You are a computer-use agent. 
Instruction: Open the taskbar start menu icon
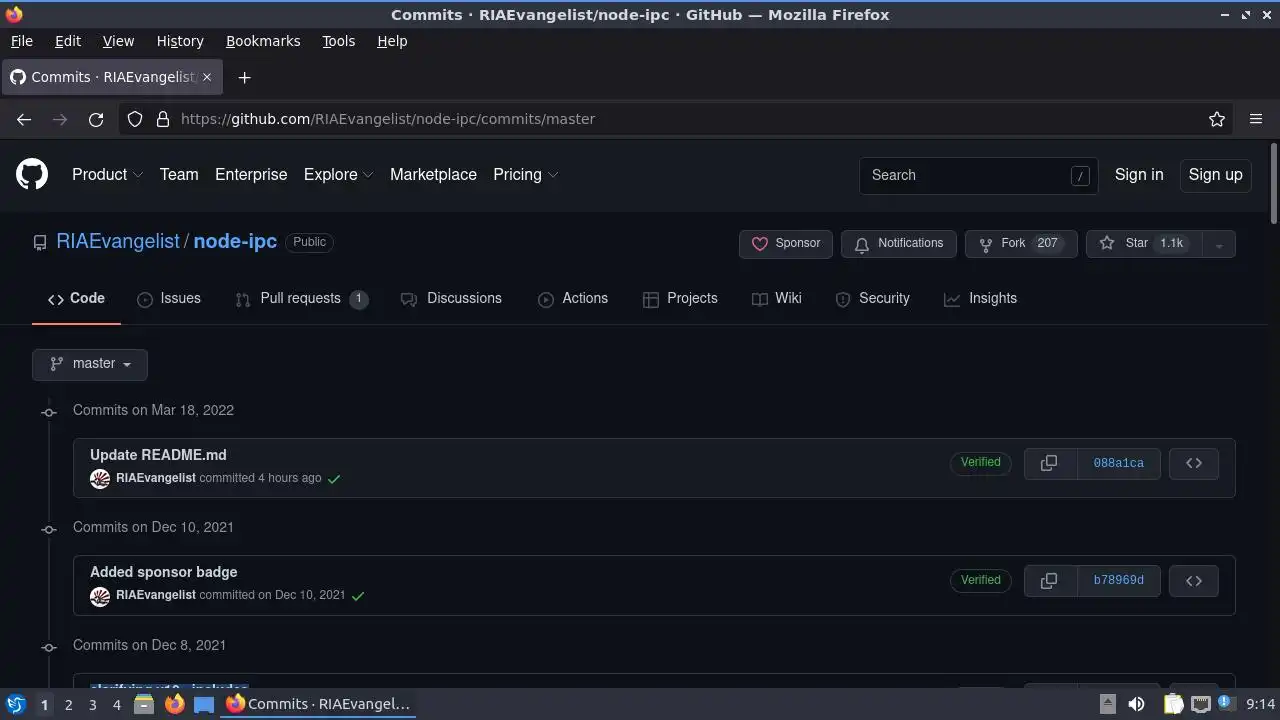pyautogui.click(x=16, y=704)
